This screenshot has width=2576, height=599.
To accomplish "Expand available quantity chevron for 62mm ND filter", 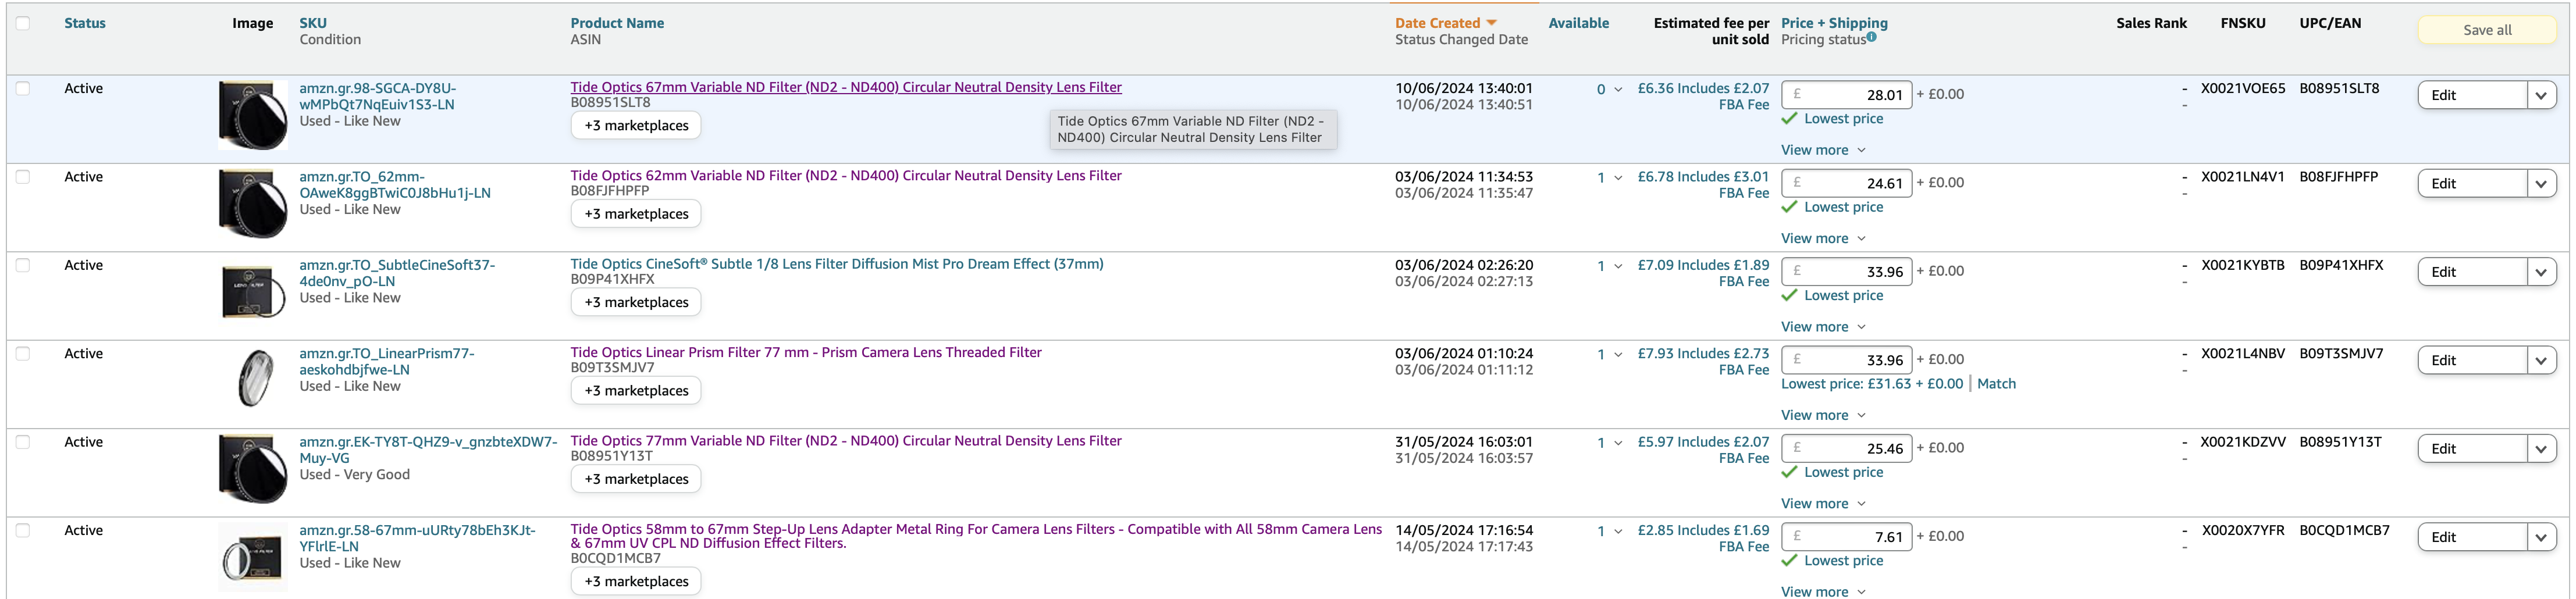I will click(1618, 178).
